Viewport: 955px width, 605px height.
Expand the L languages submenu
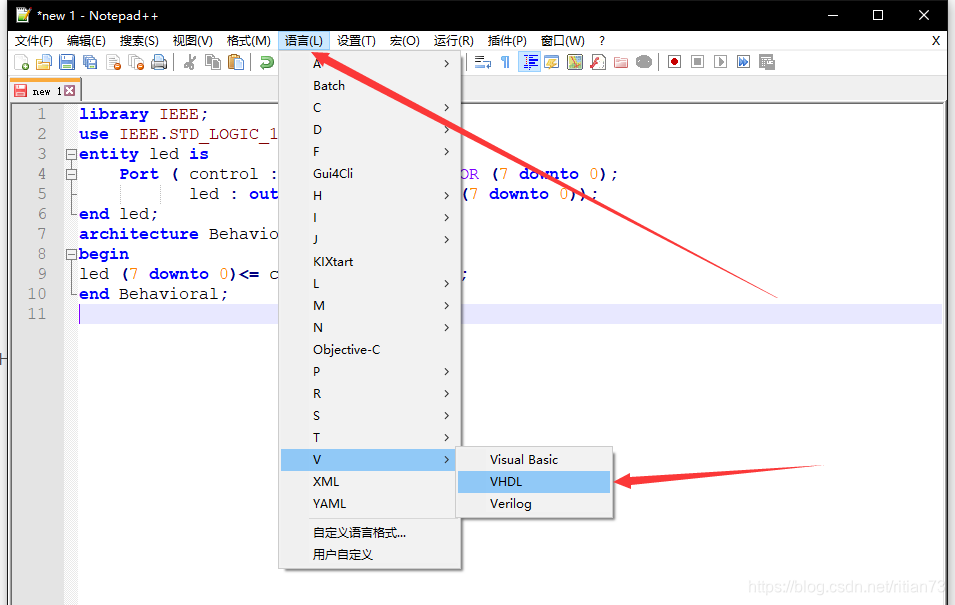[x=370, y=284]
